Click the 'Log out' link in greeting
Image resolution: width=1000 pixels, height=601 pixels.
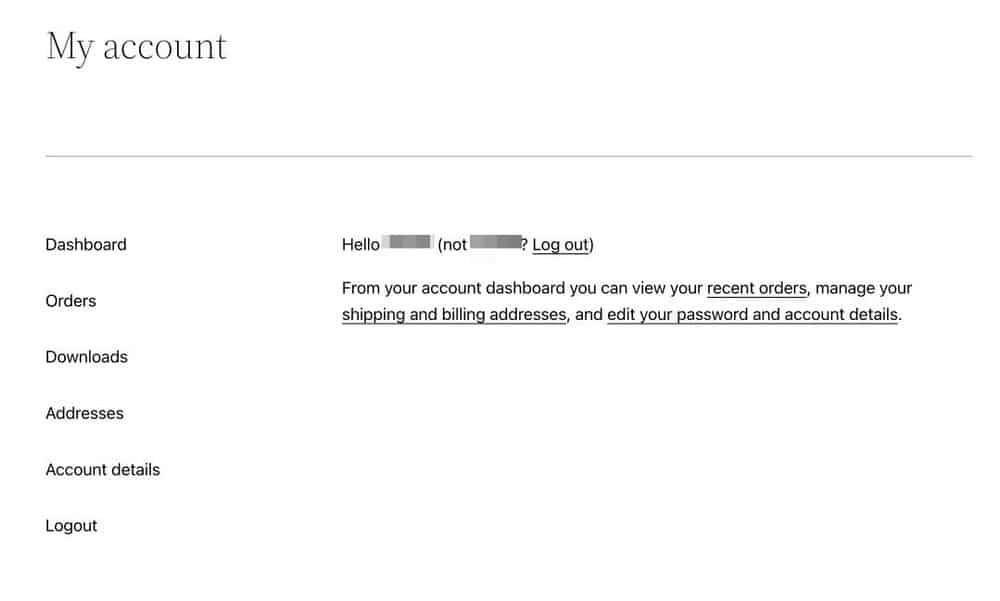pos(560,245)
